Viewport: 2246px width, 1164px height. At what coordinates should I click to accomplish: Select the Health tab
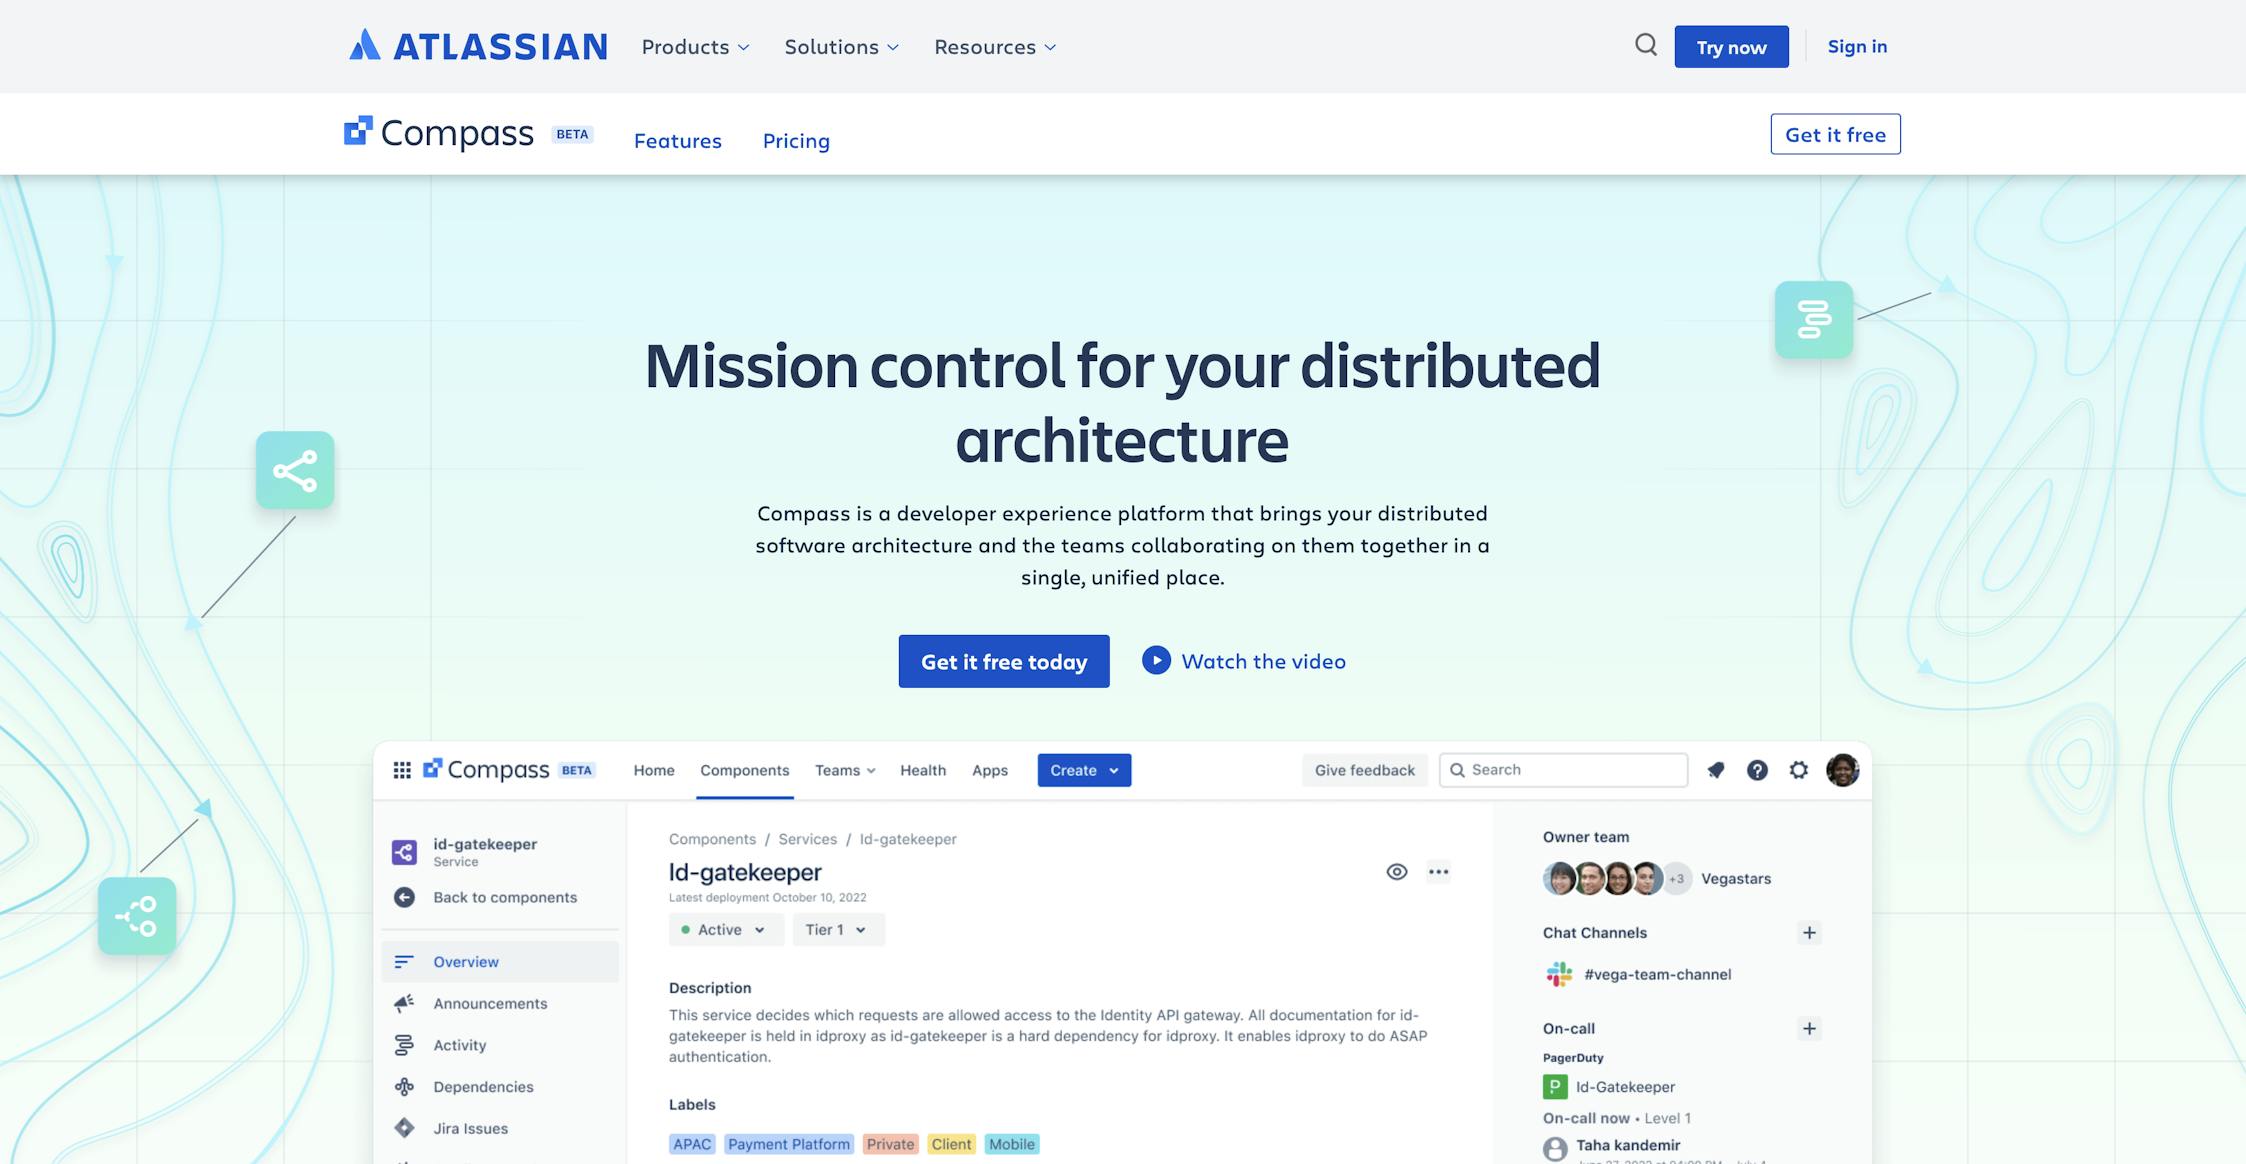point(923,770)
